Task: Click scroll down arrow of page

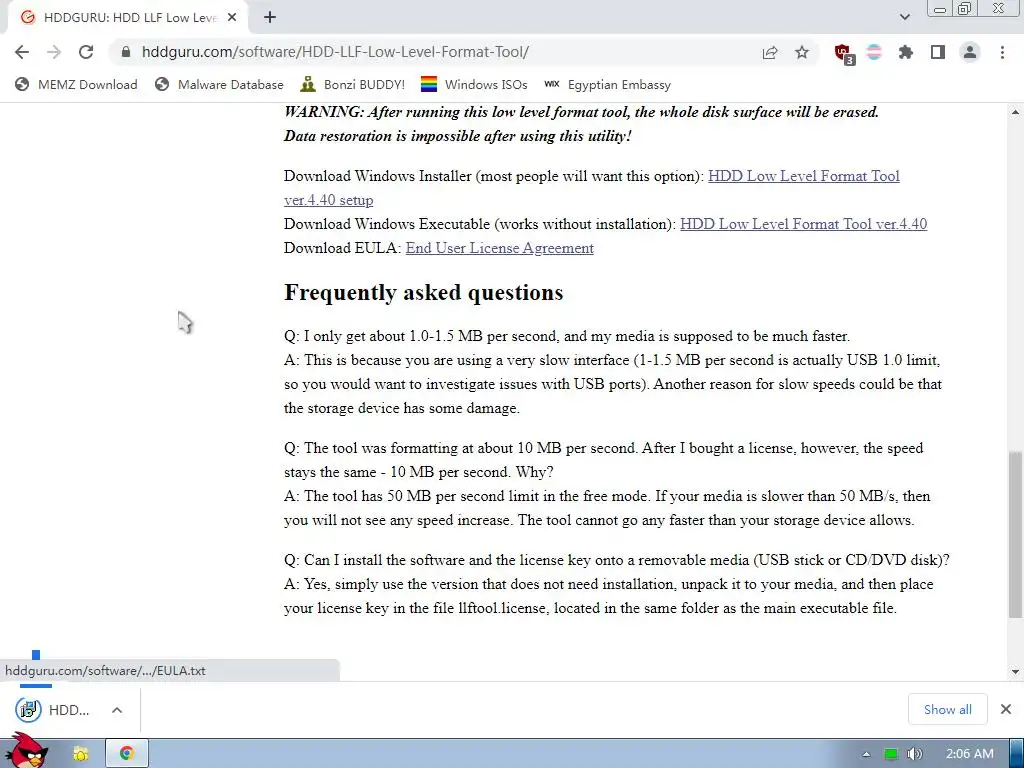Action: pyautogui.click(x=1015, y=671)
